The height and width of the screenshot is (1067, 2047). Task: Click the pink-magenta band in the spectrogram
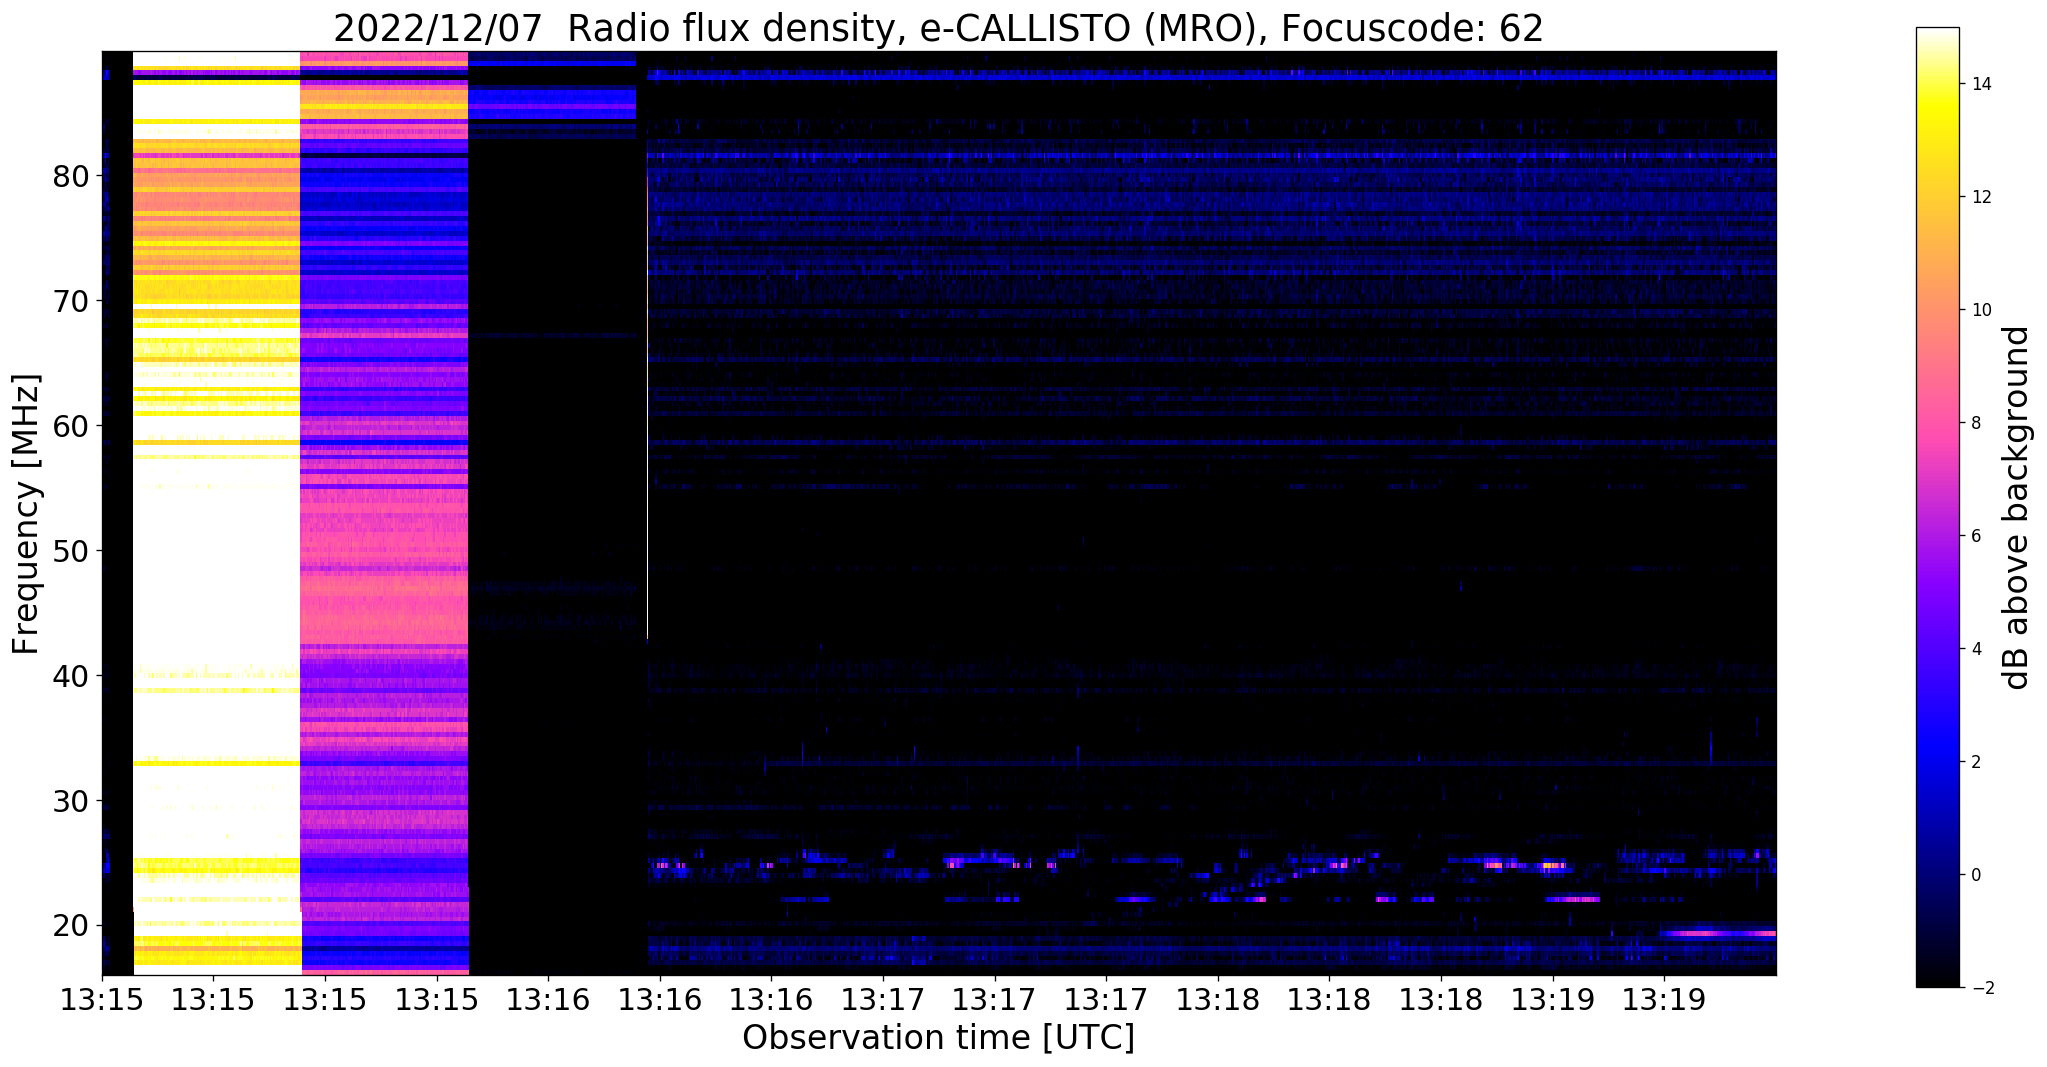pos(384,513)
